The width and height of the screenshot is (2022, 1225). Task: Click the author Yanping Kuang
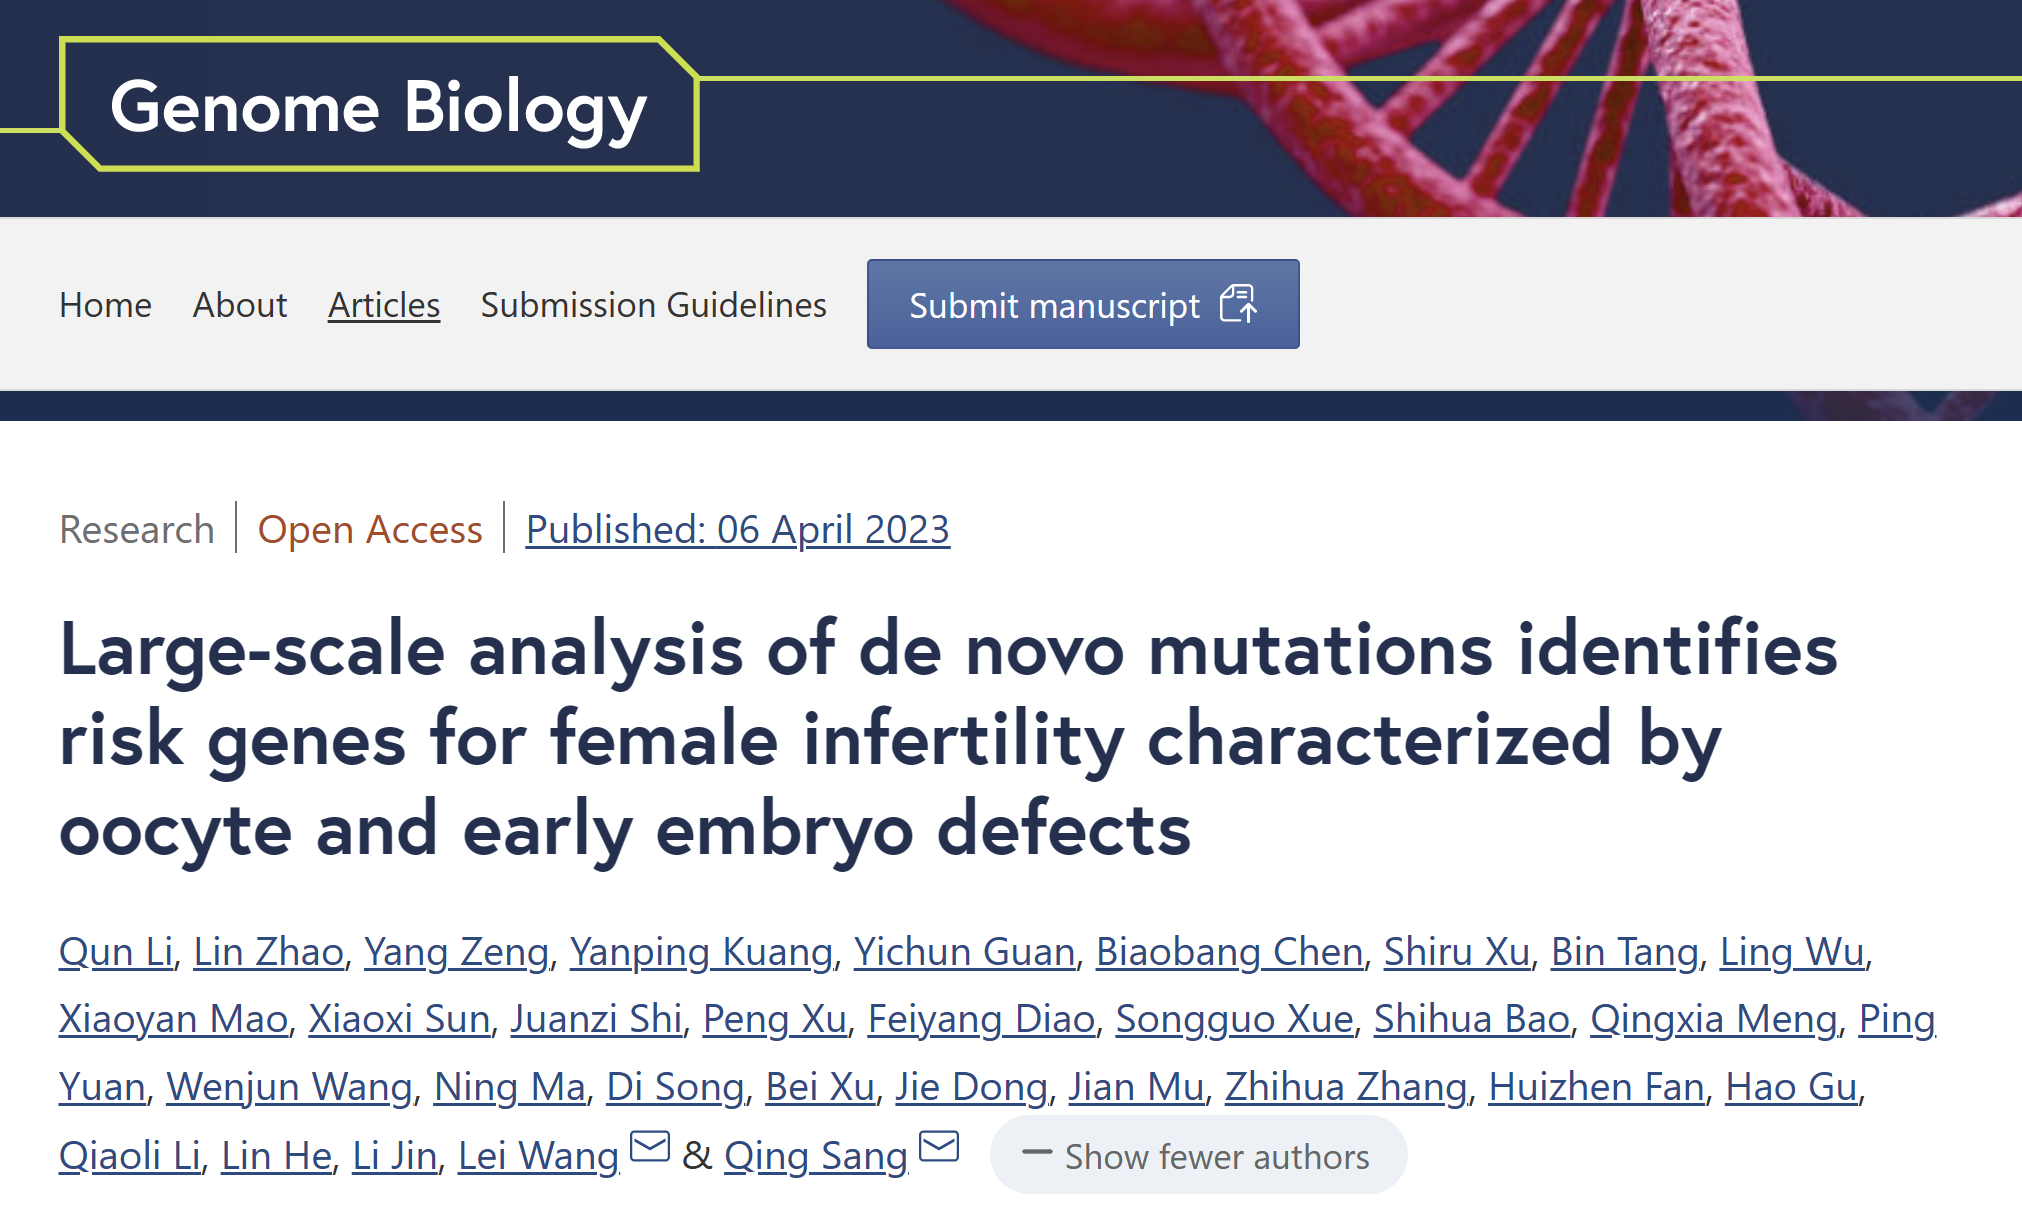[x=701, y=952]
